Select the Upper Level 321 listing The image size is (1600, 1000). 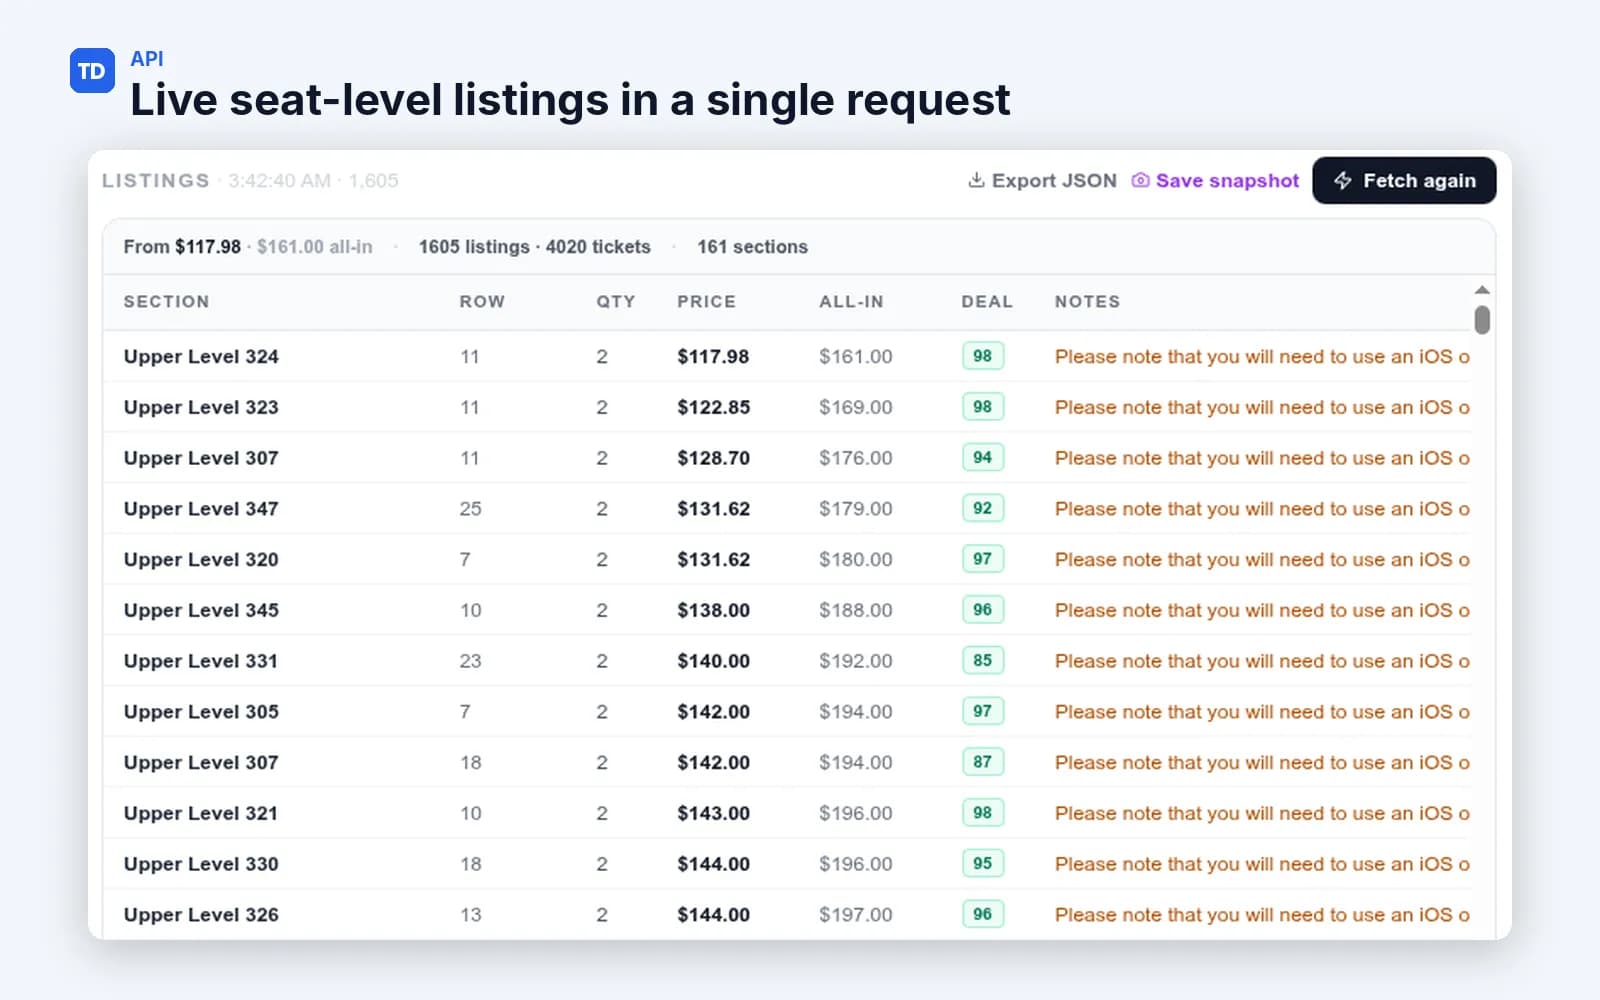pos(788,813)
